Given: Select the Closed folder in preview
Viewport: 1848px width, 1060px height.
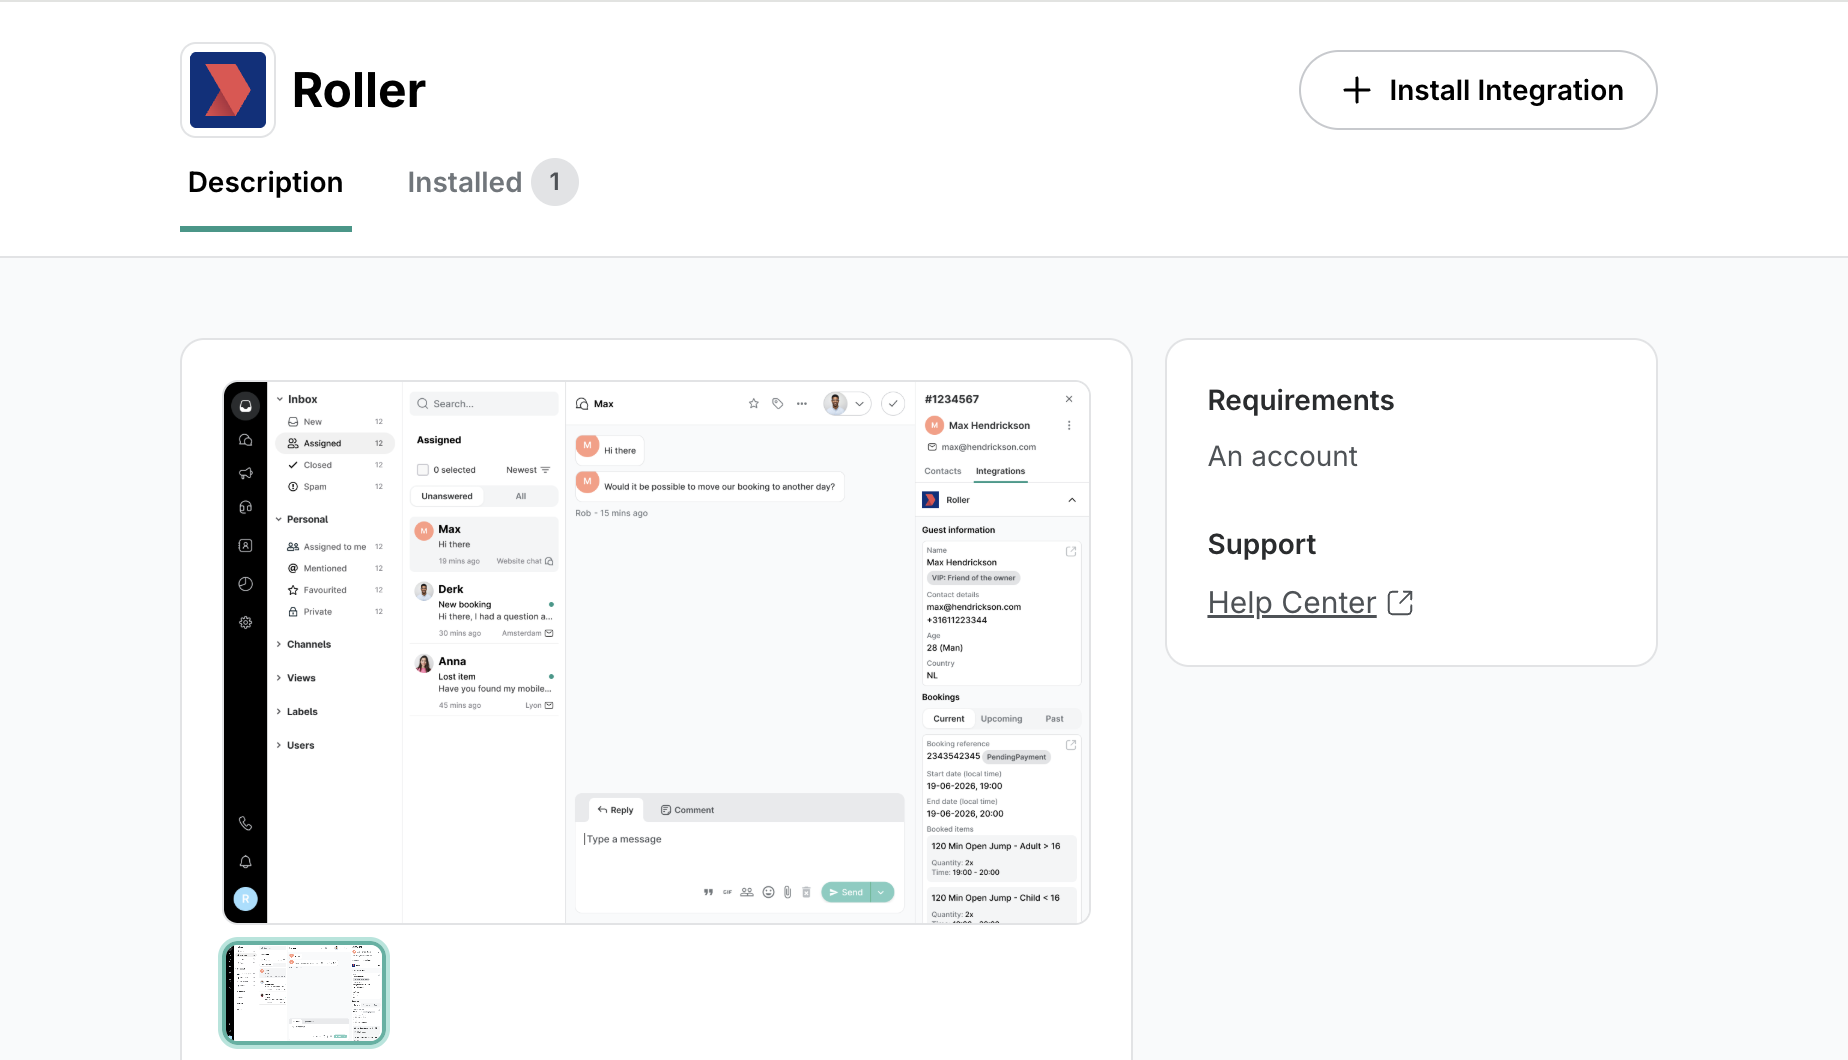Looking at the screenshot, I should pyautogui.click(x=335, y=465).
